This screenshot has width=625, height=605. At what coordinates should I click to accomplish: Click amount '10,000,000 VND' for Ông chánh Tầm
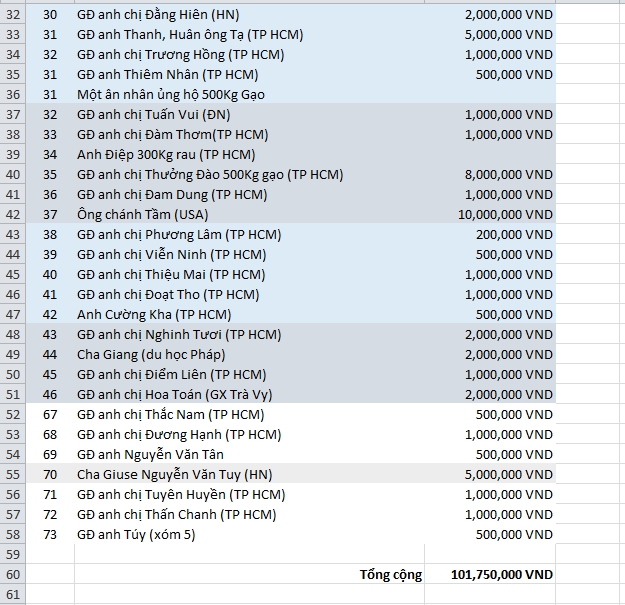coord(490,214)
